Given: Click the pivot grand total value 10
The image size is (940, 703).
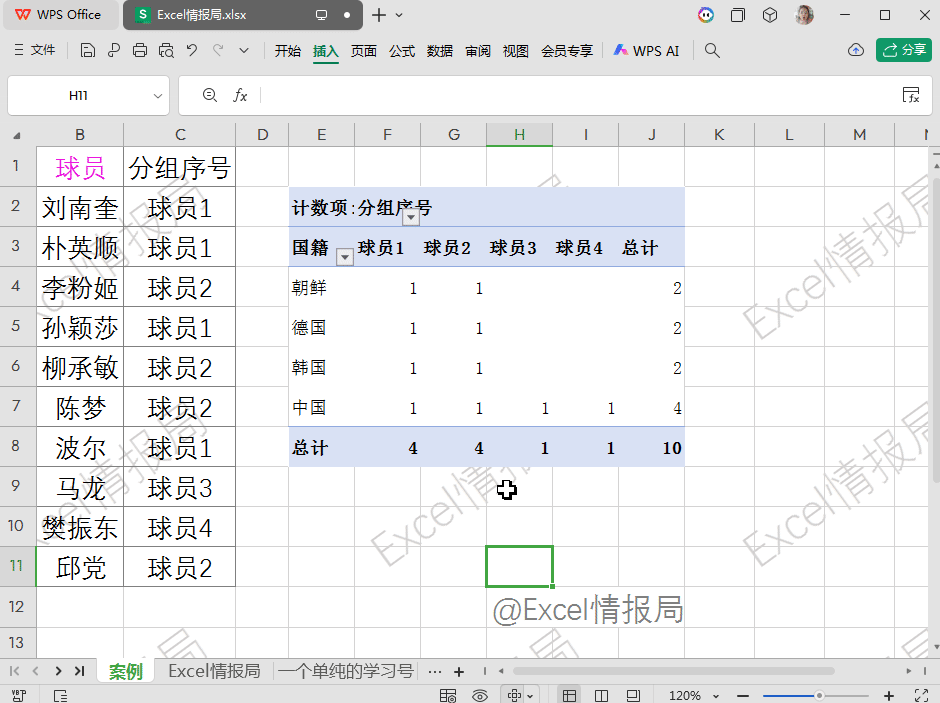Looking at the screenshot, I should tap(672, 448).
